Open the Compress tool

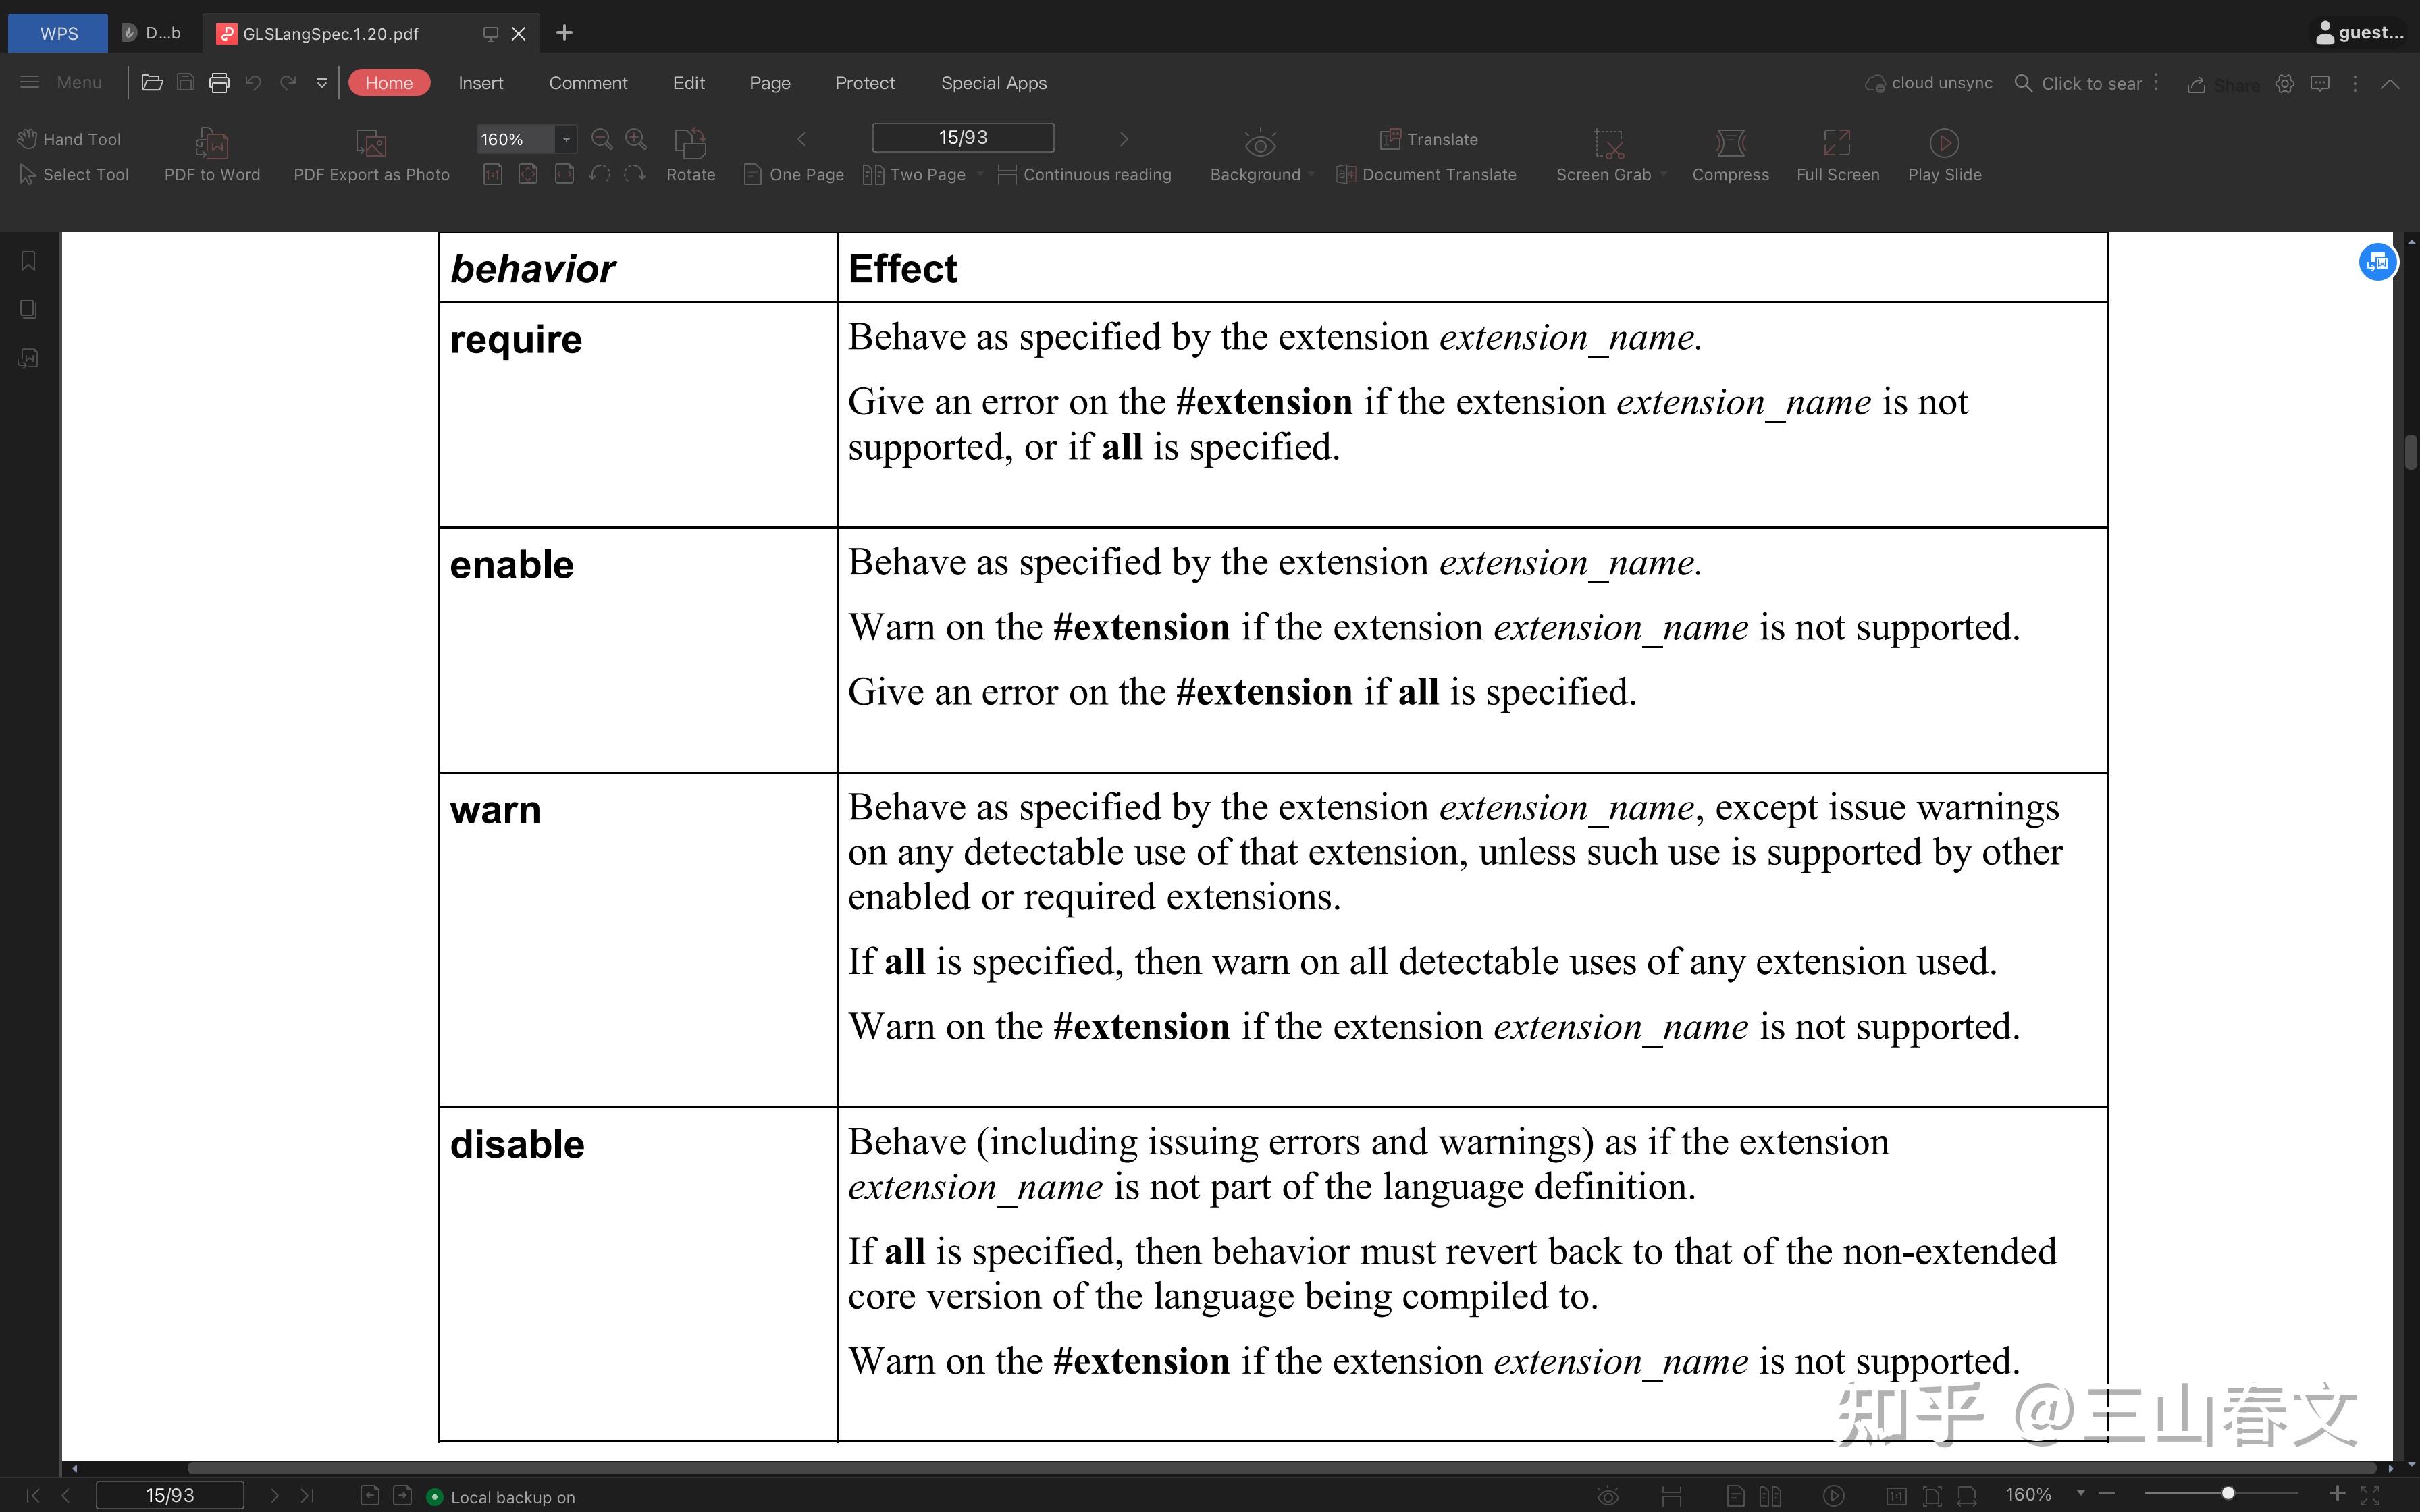coord(1729,155)
